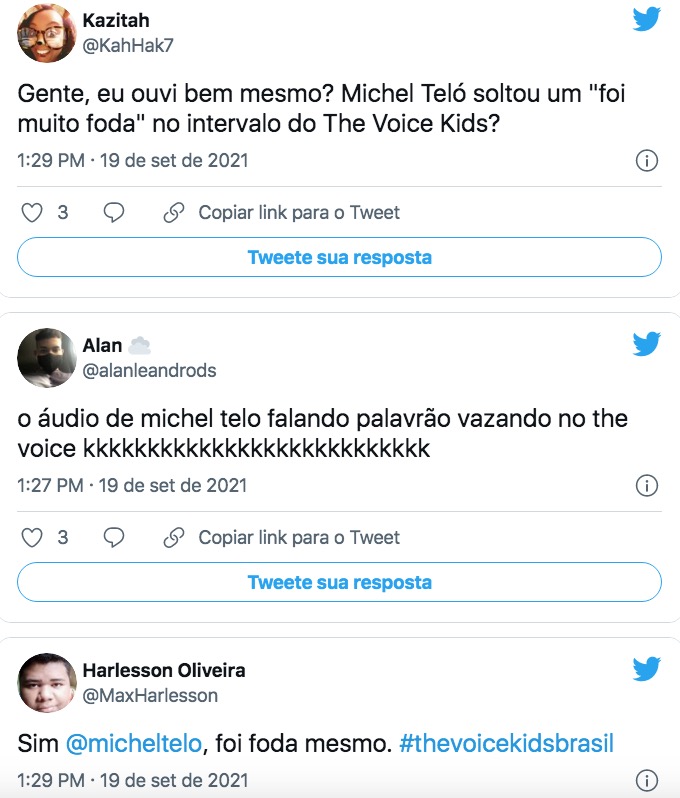Copy link for Kazitah's tweet
Image resolution: width=680 pixels, height=798 pixels.
[x=282, y=213]
